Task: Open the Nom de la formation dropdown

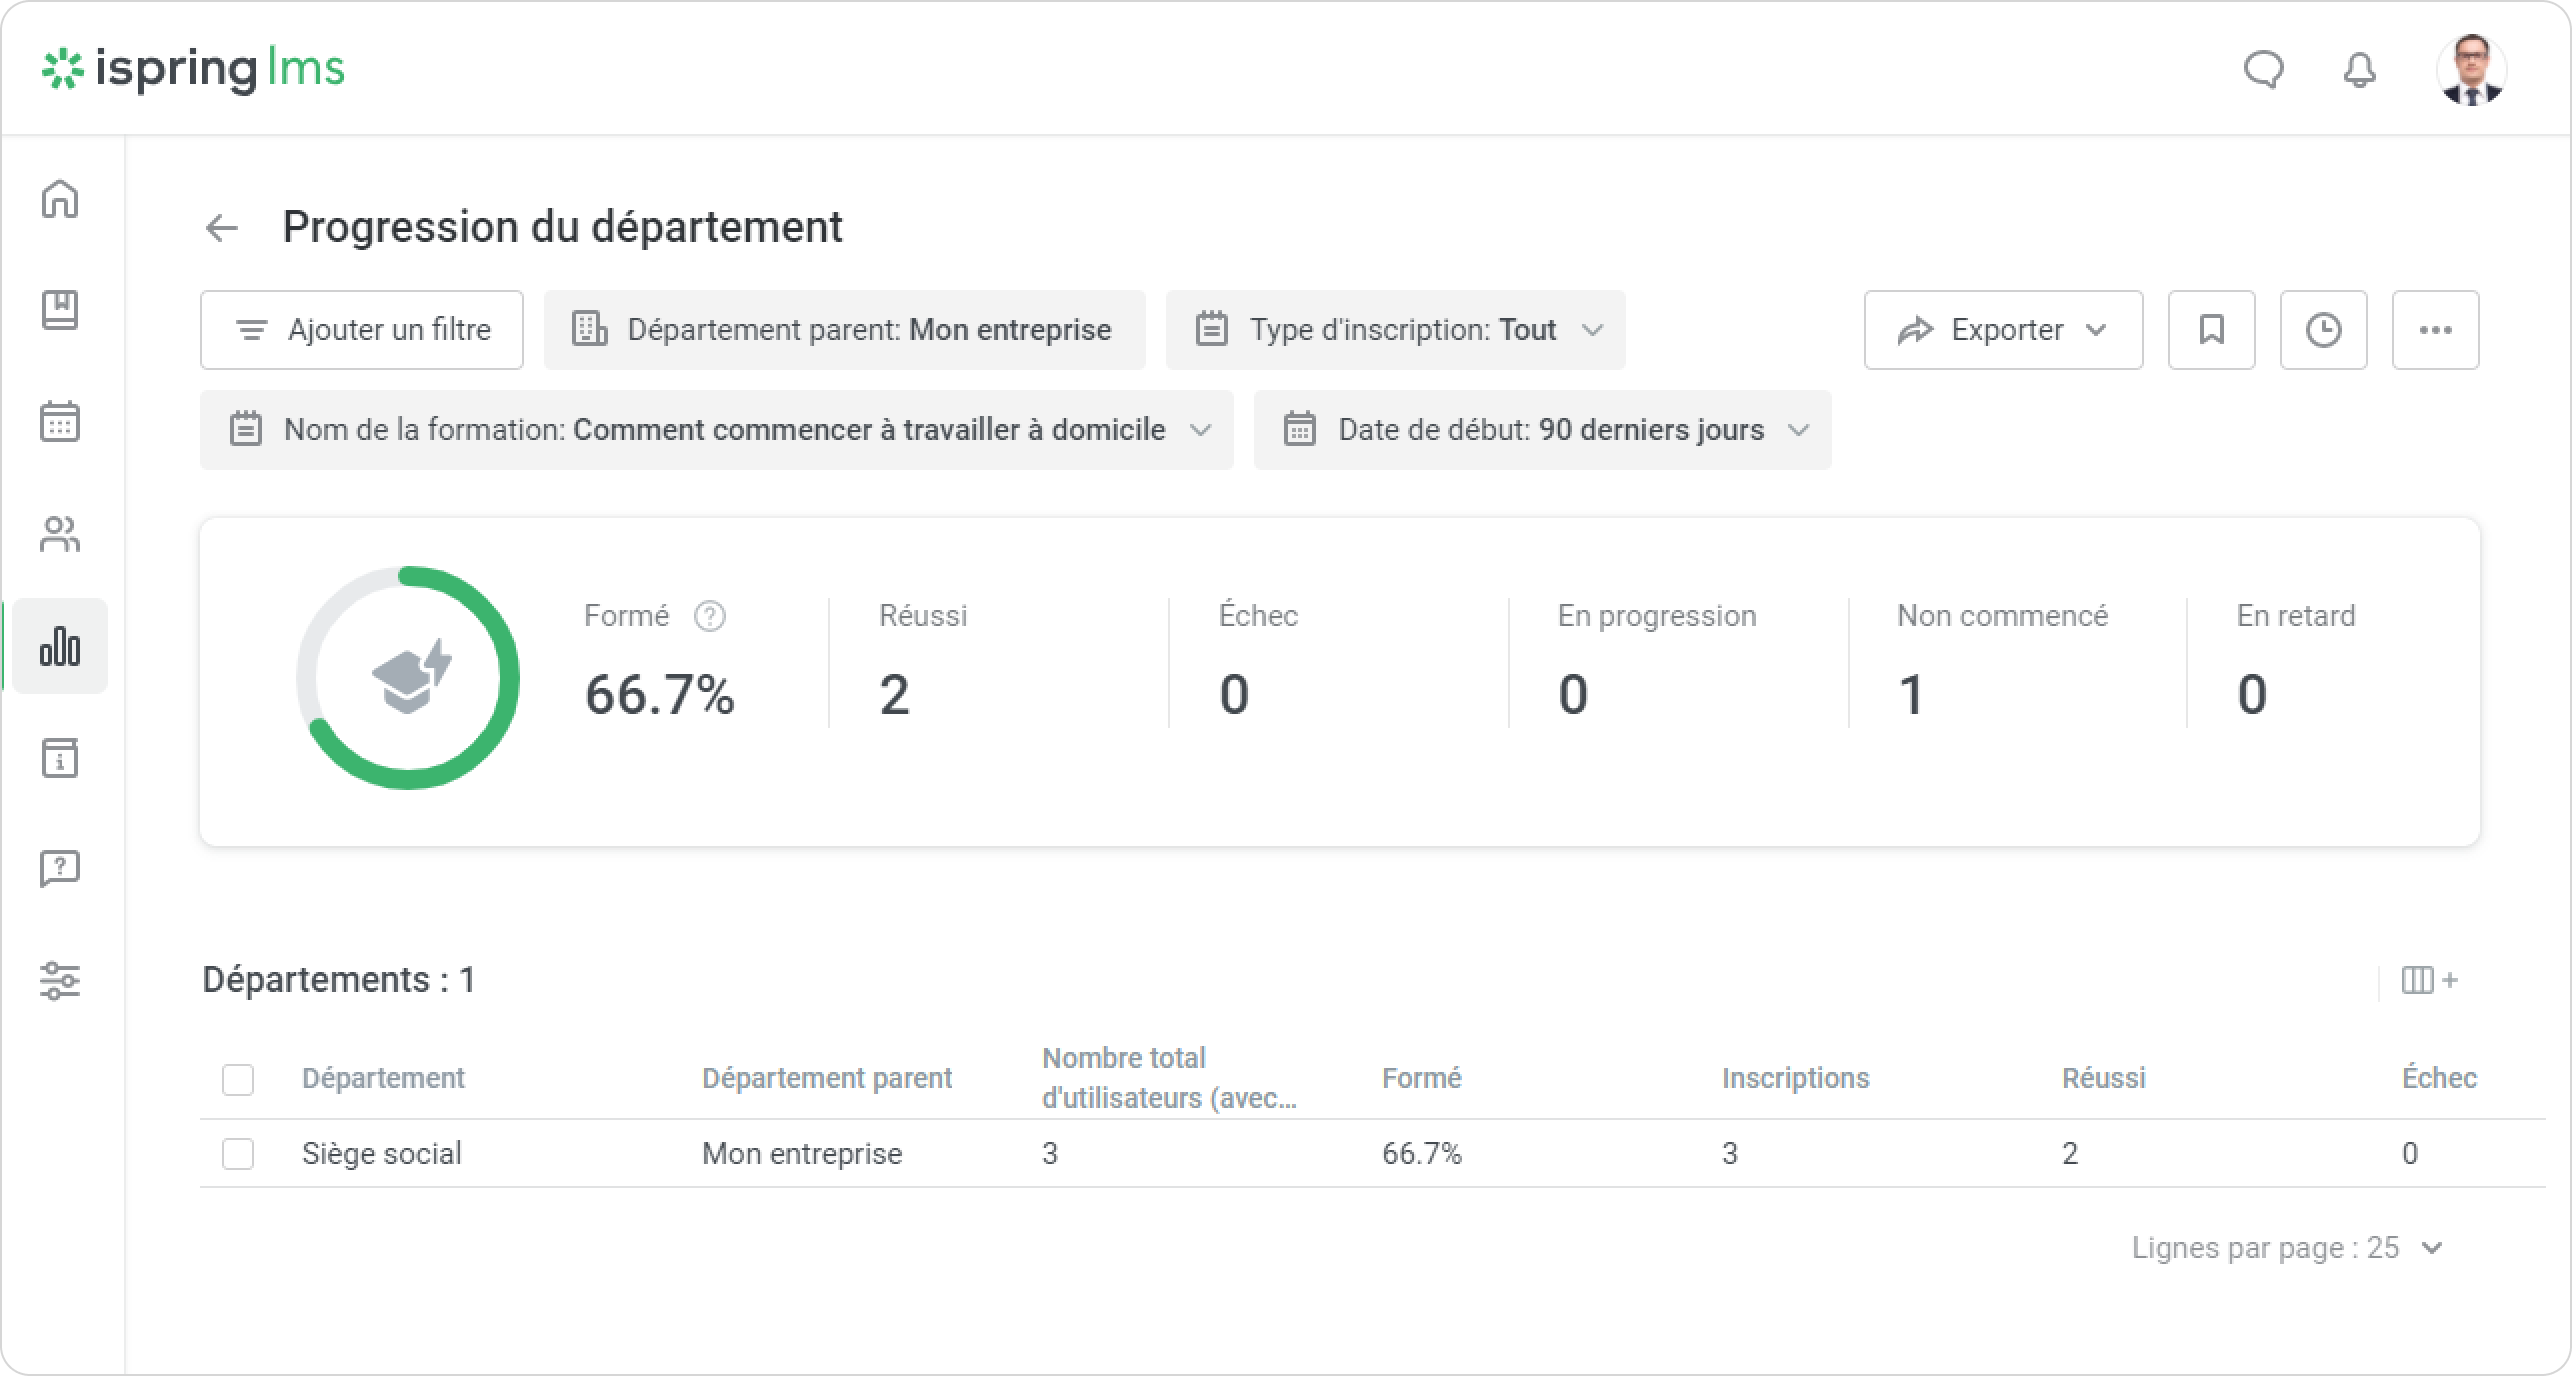Action: tap(716, 430)
